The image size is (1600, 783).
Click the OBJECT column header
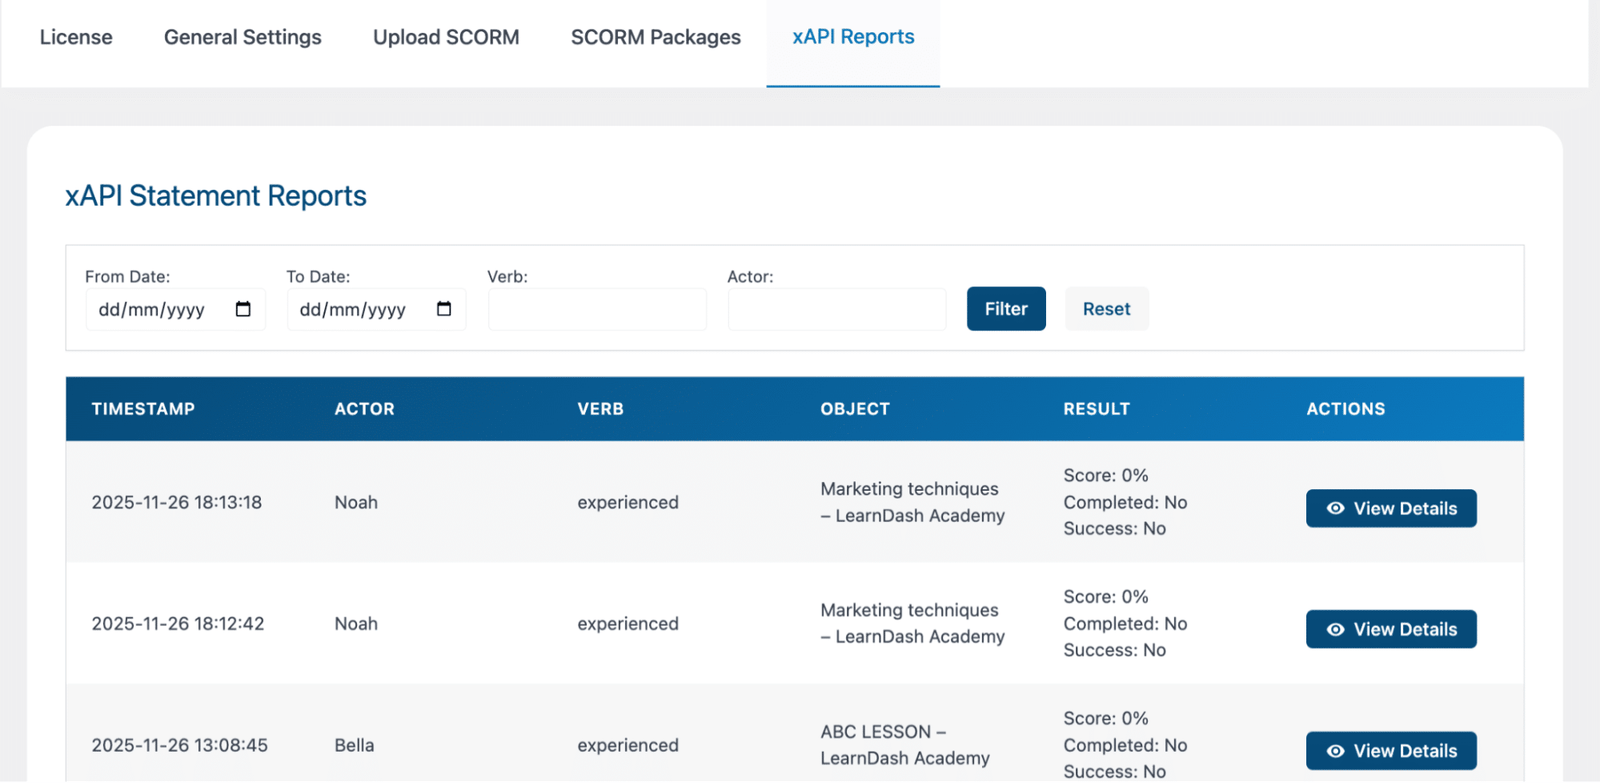coord(855,409)
